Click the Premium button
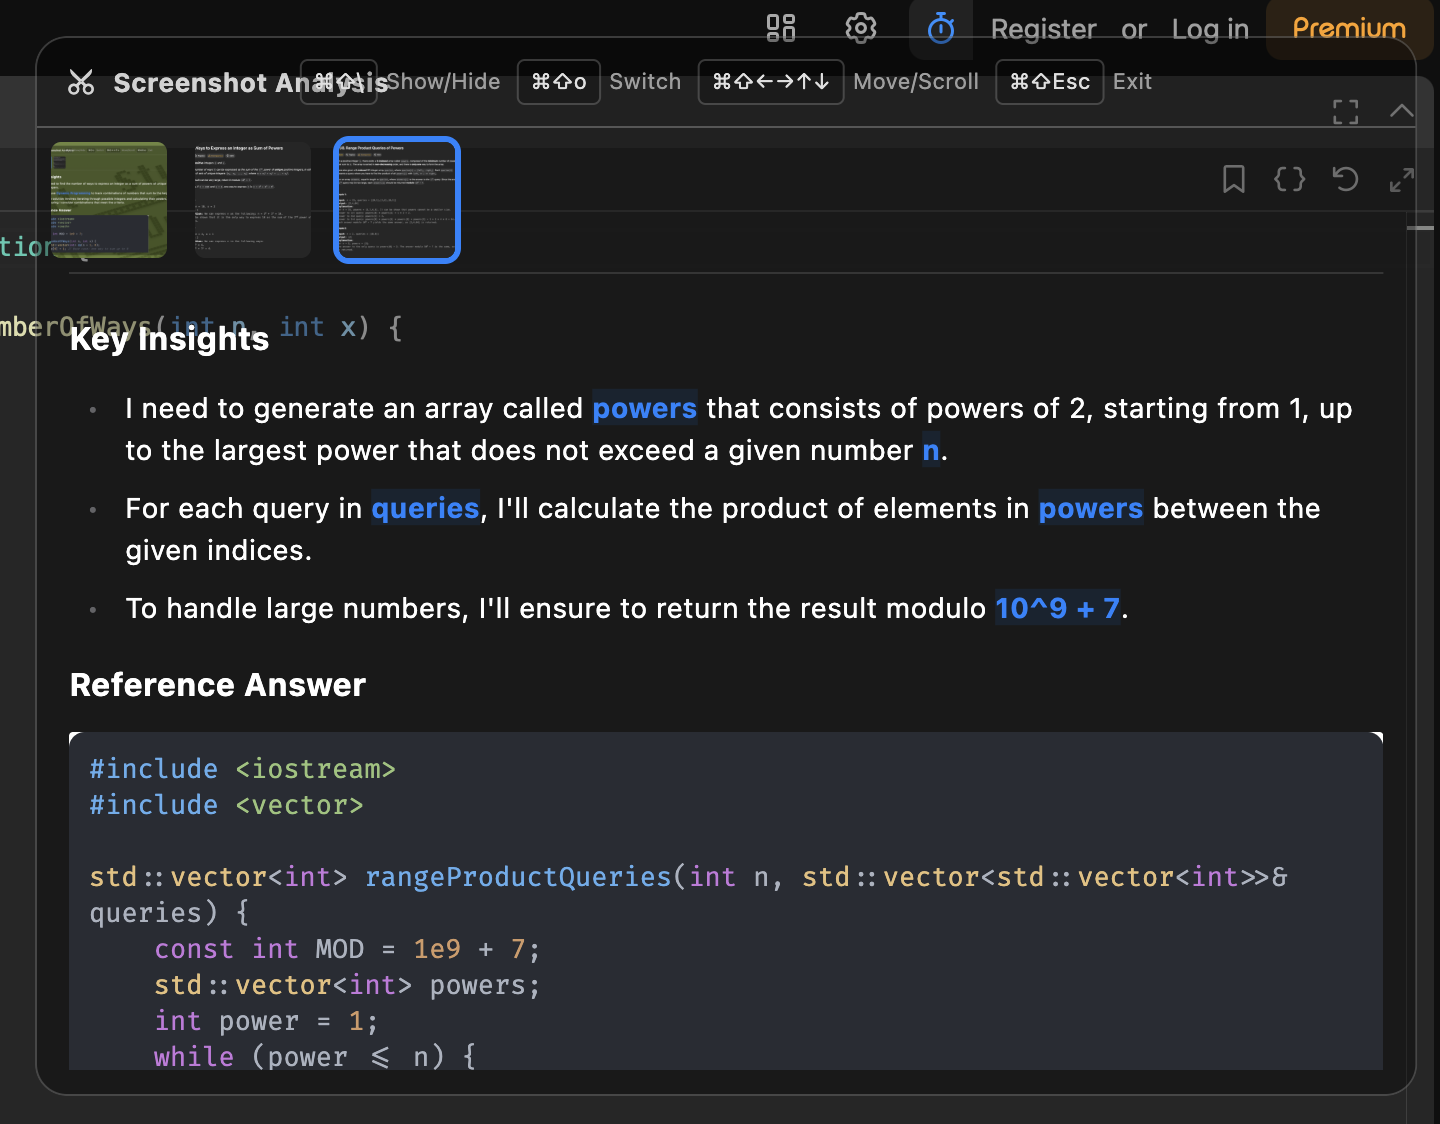This screenshot has width=1440, height=1124. click(1347, 28)
